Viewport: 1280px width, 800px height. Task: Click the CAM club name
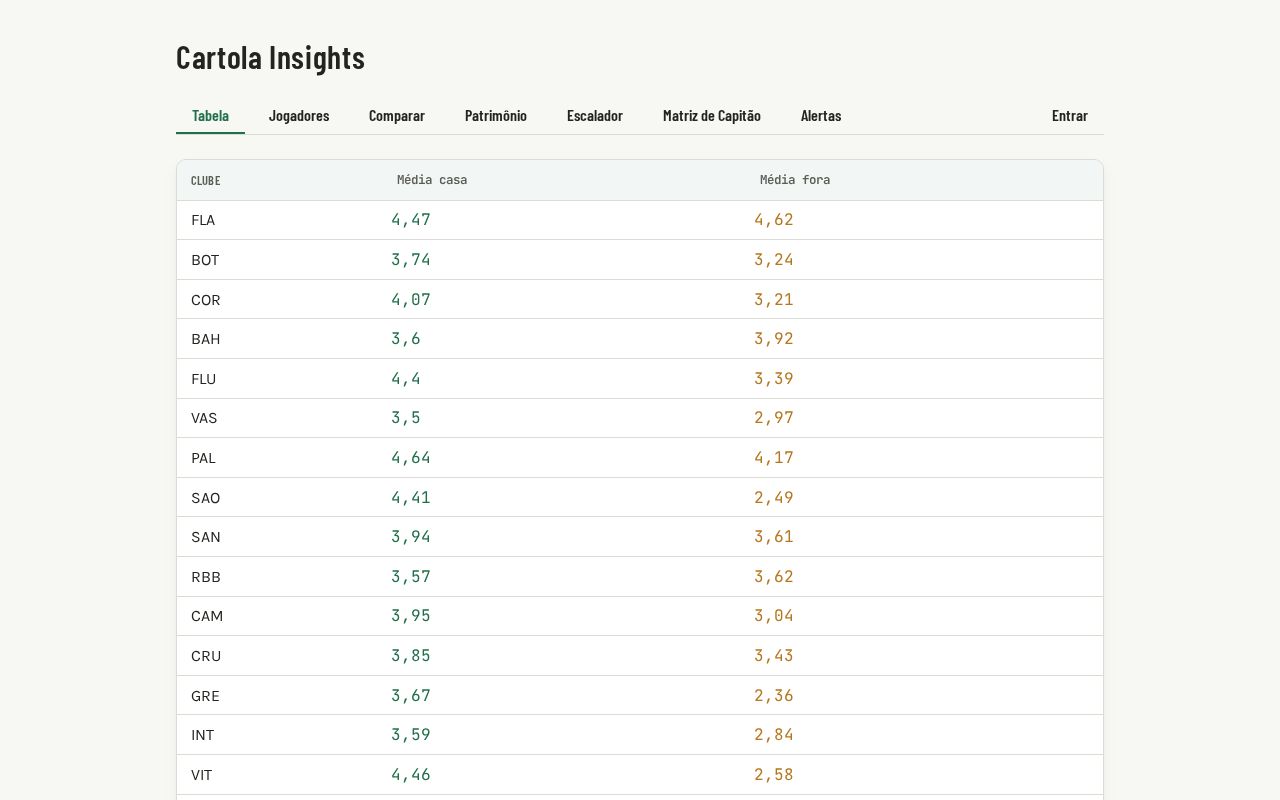[x=207, y=616]
